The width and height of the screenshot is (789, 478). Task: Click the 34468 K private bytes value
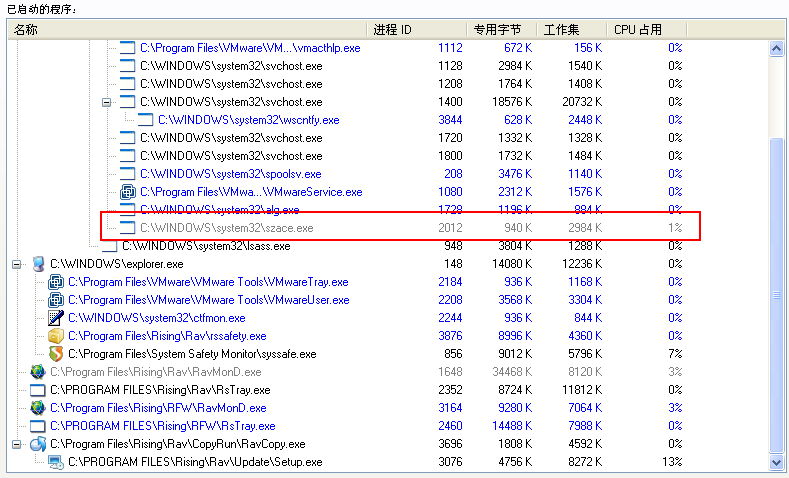click(512, 372)
